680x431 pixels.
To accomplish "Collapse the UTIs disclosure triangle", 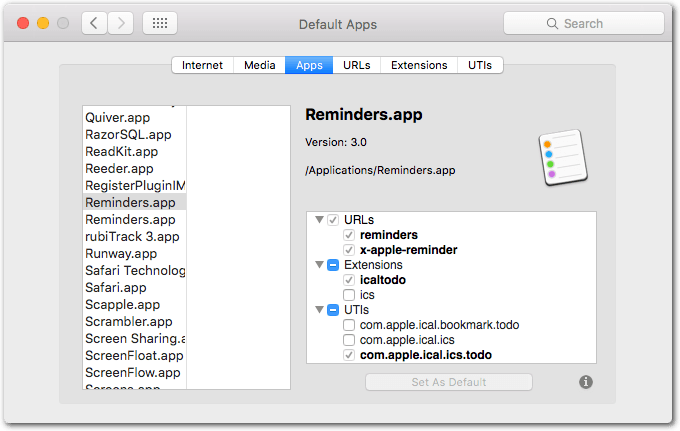I will tap(319, 310).
